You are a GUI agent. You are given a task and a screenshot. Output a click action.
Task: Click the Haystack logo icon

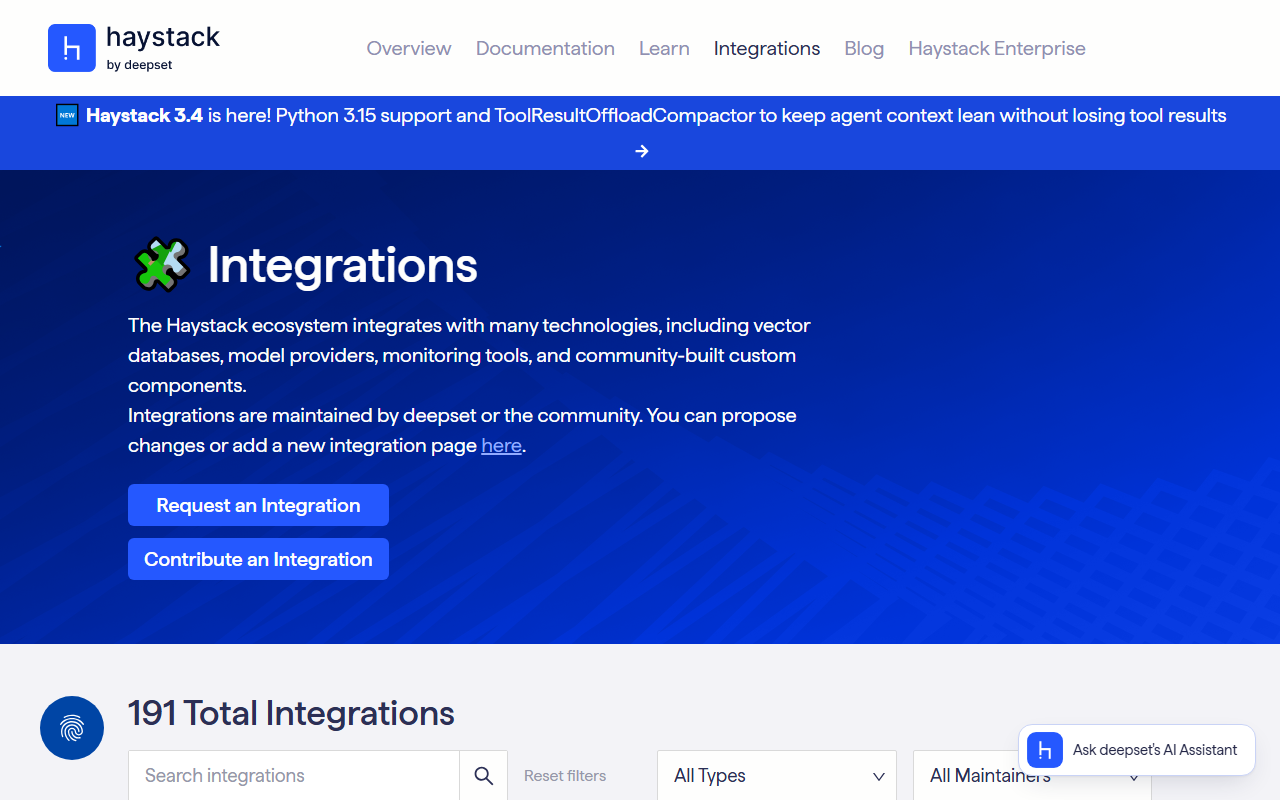[x=72, y=48]
